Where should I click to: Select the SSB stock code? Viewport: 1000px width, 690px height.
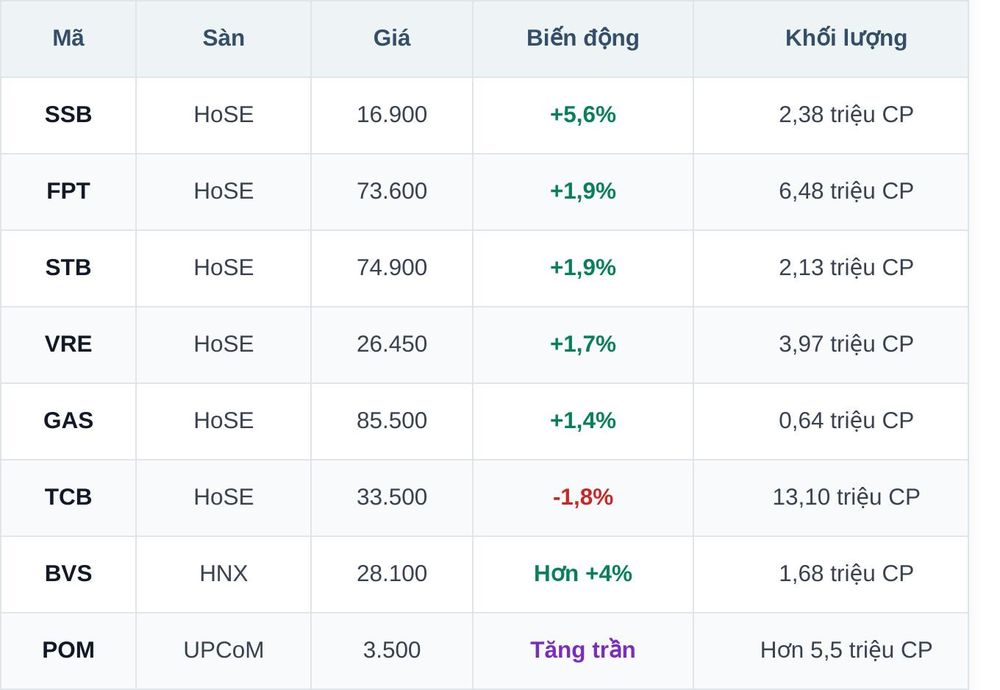point(68,115)
